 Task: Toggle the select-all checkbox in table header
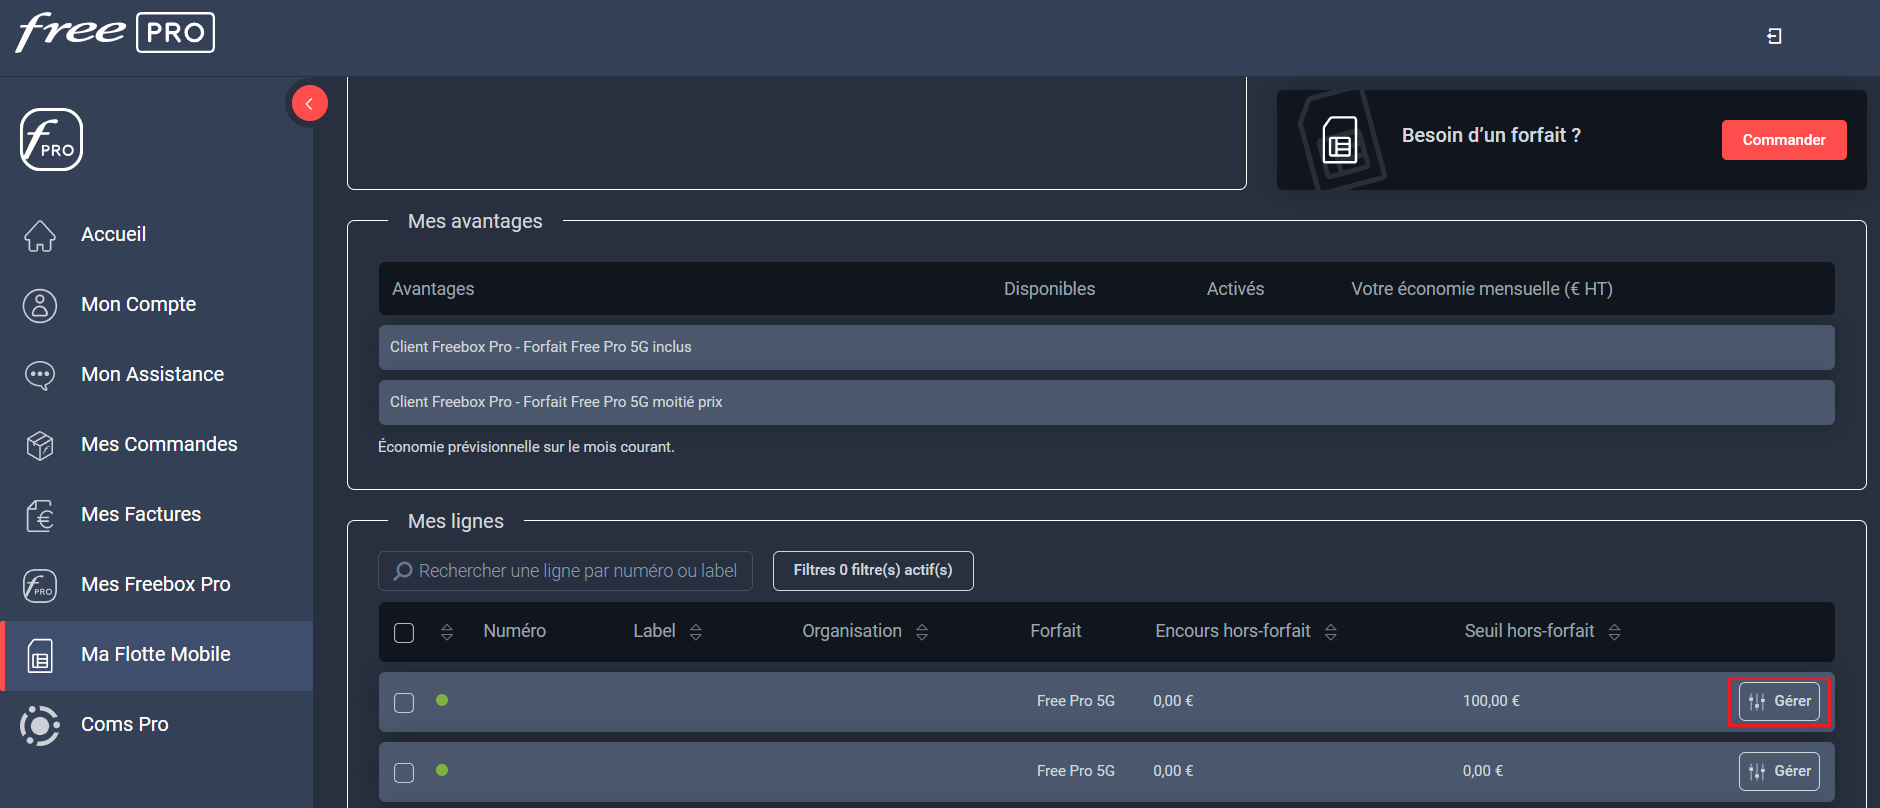coord(404,633)
